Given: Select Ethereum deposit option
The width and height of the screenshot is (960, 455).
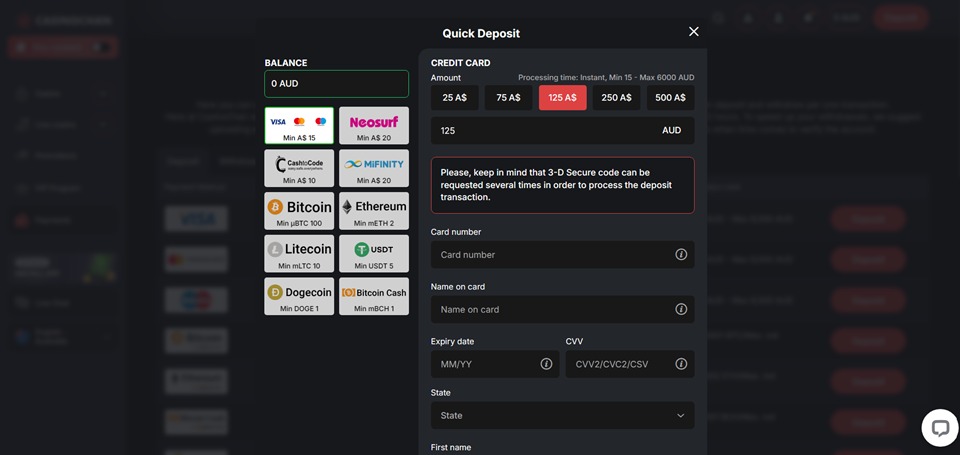Looking at the screenshot, I should pos(373,211).
